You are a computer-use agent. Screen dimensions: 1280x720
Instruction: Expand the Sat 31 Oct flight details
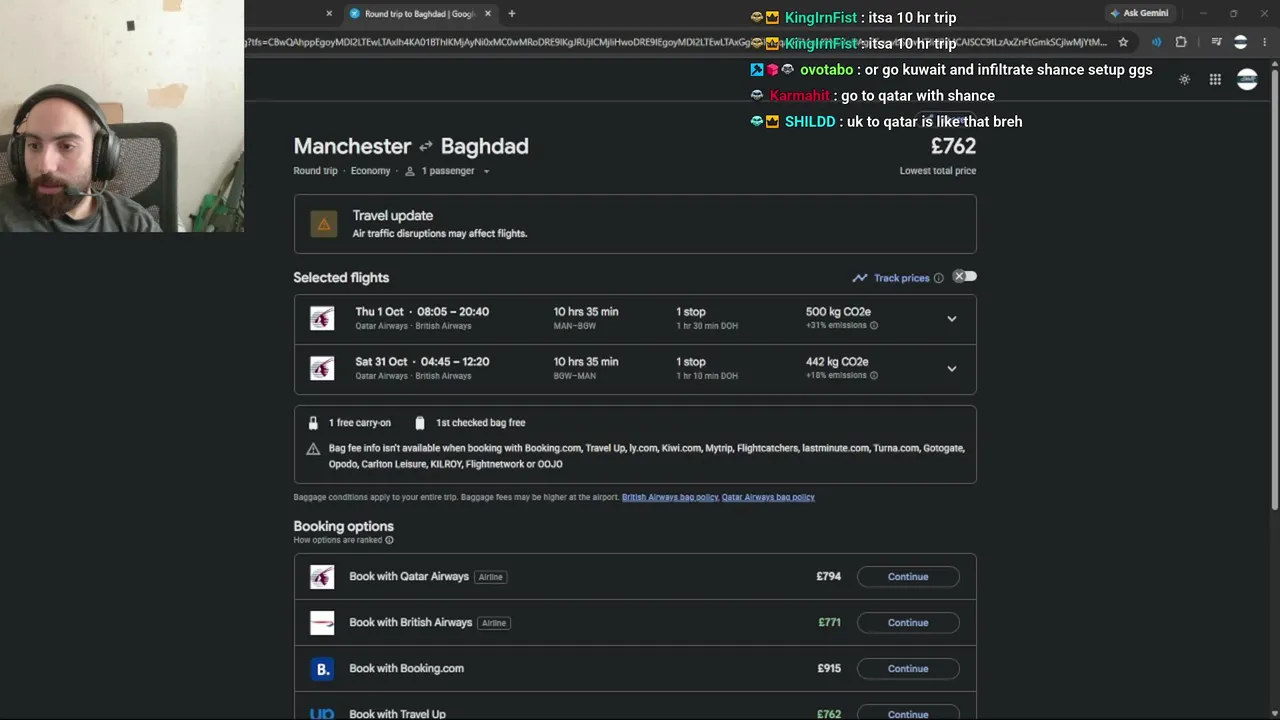click(952, 369)
